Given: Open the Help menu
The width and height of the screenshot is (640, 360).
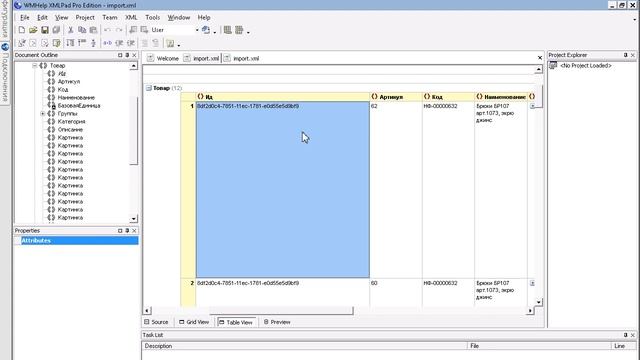Looking at the screenshot, I should tap(204, 18).
